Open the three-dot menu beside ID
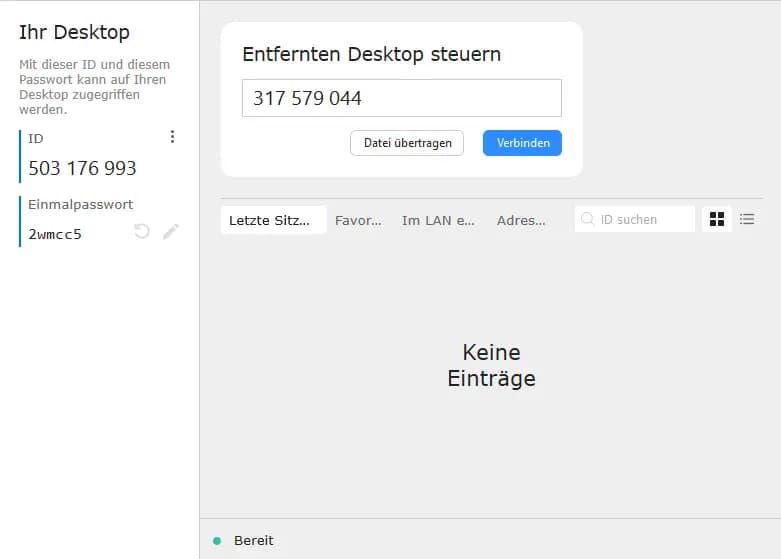This screenshot has height=559, width=781. coord(172,137)
